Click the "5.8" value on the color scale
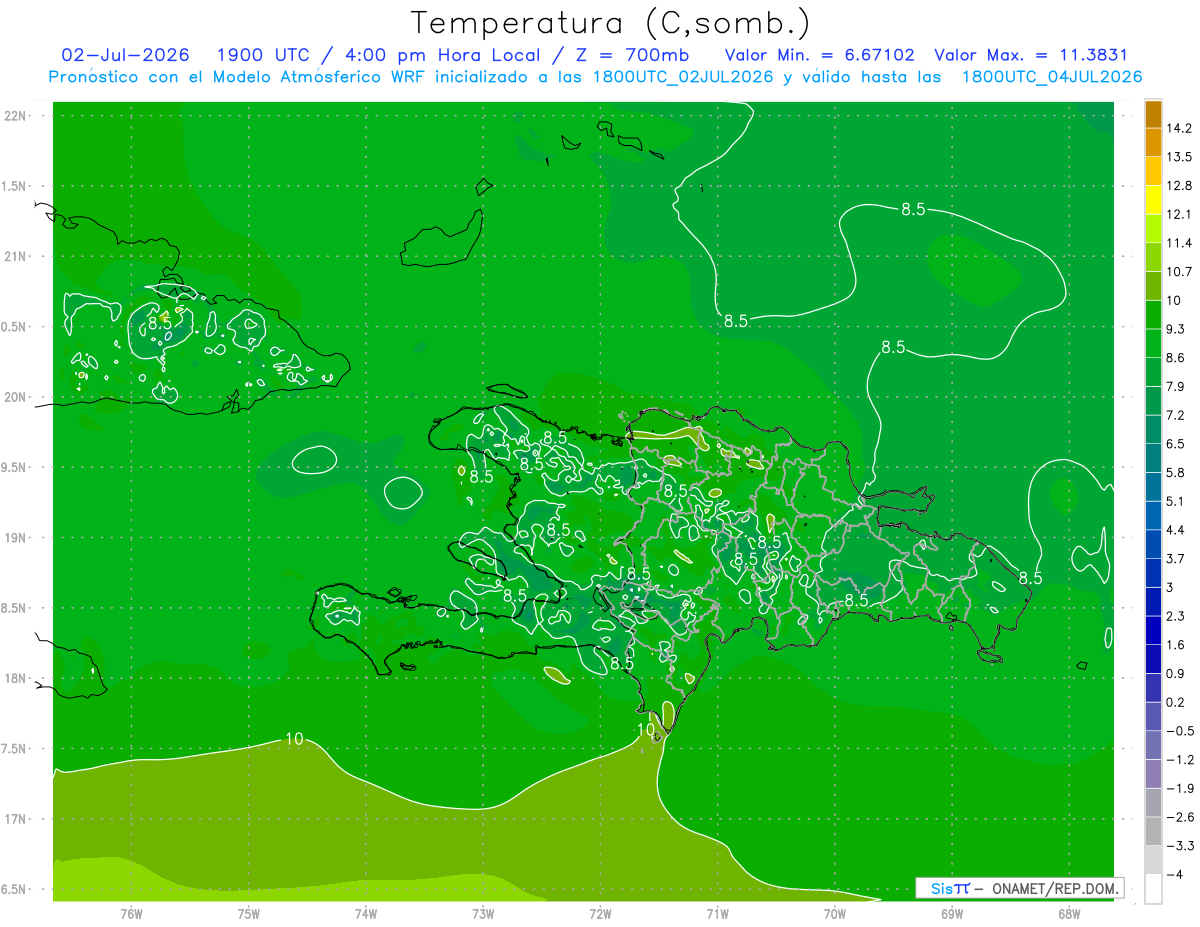Screen dimensions: 1200x927 click(1175, 472)
